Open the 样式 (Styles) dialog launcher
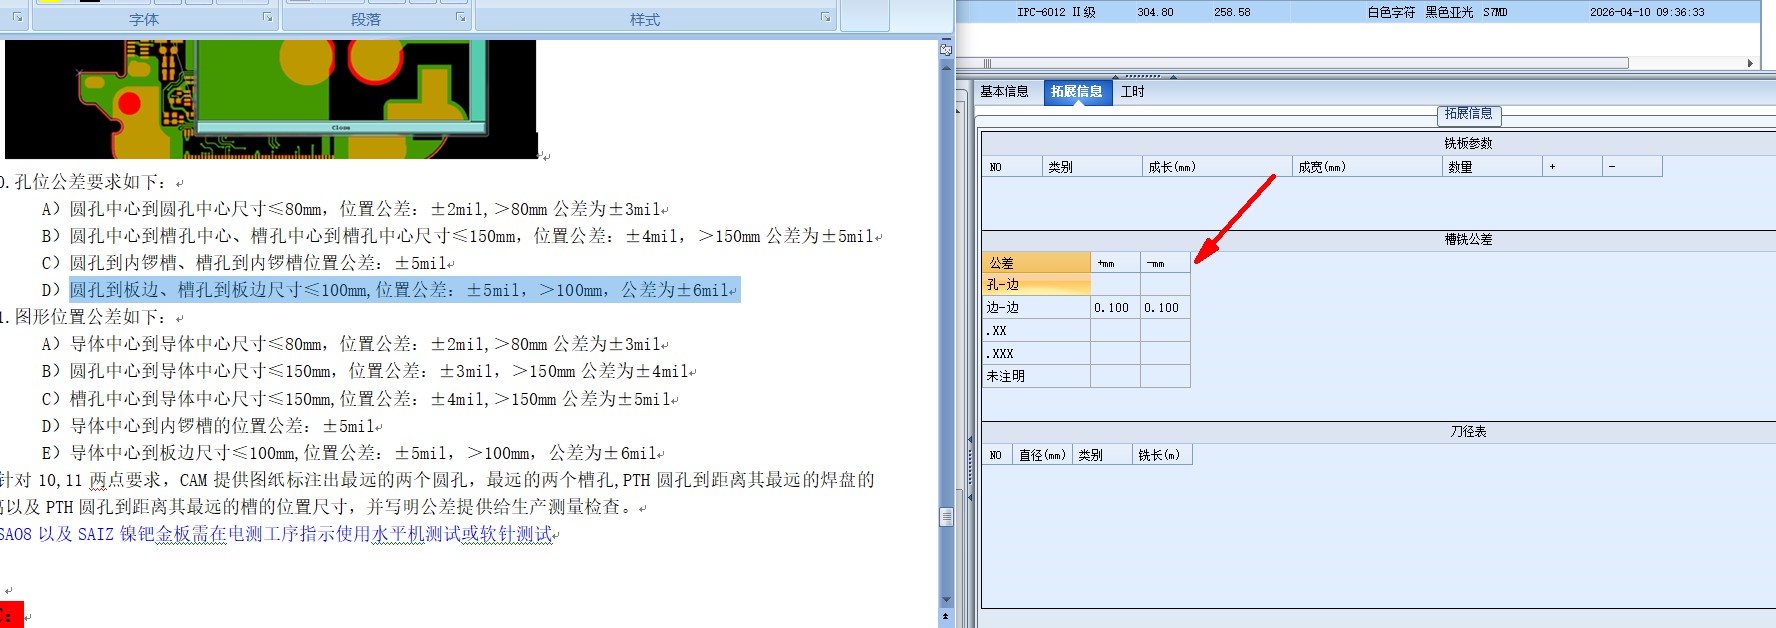Screen dimensions: 1776x628 [825, 17]
